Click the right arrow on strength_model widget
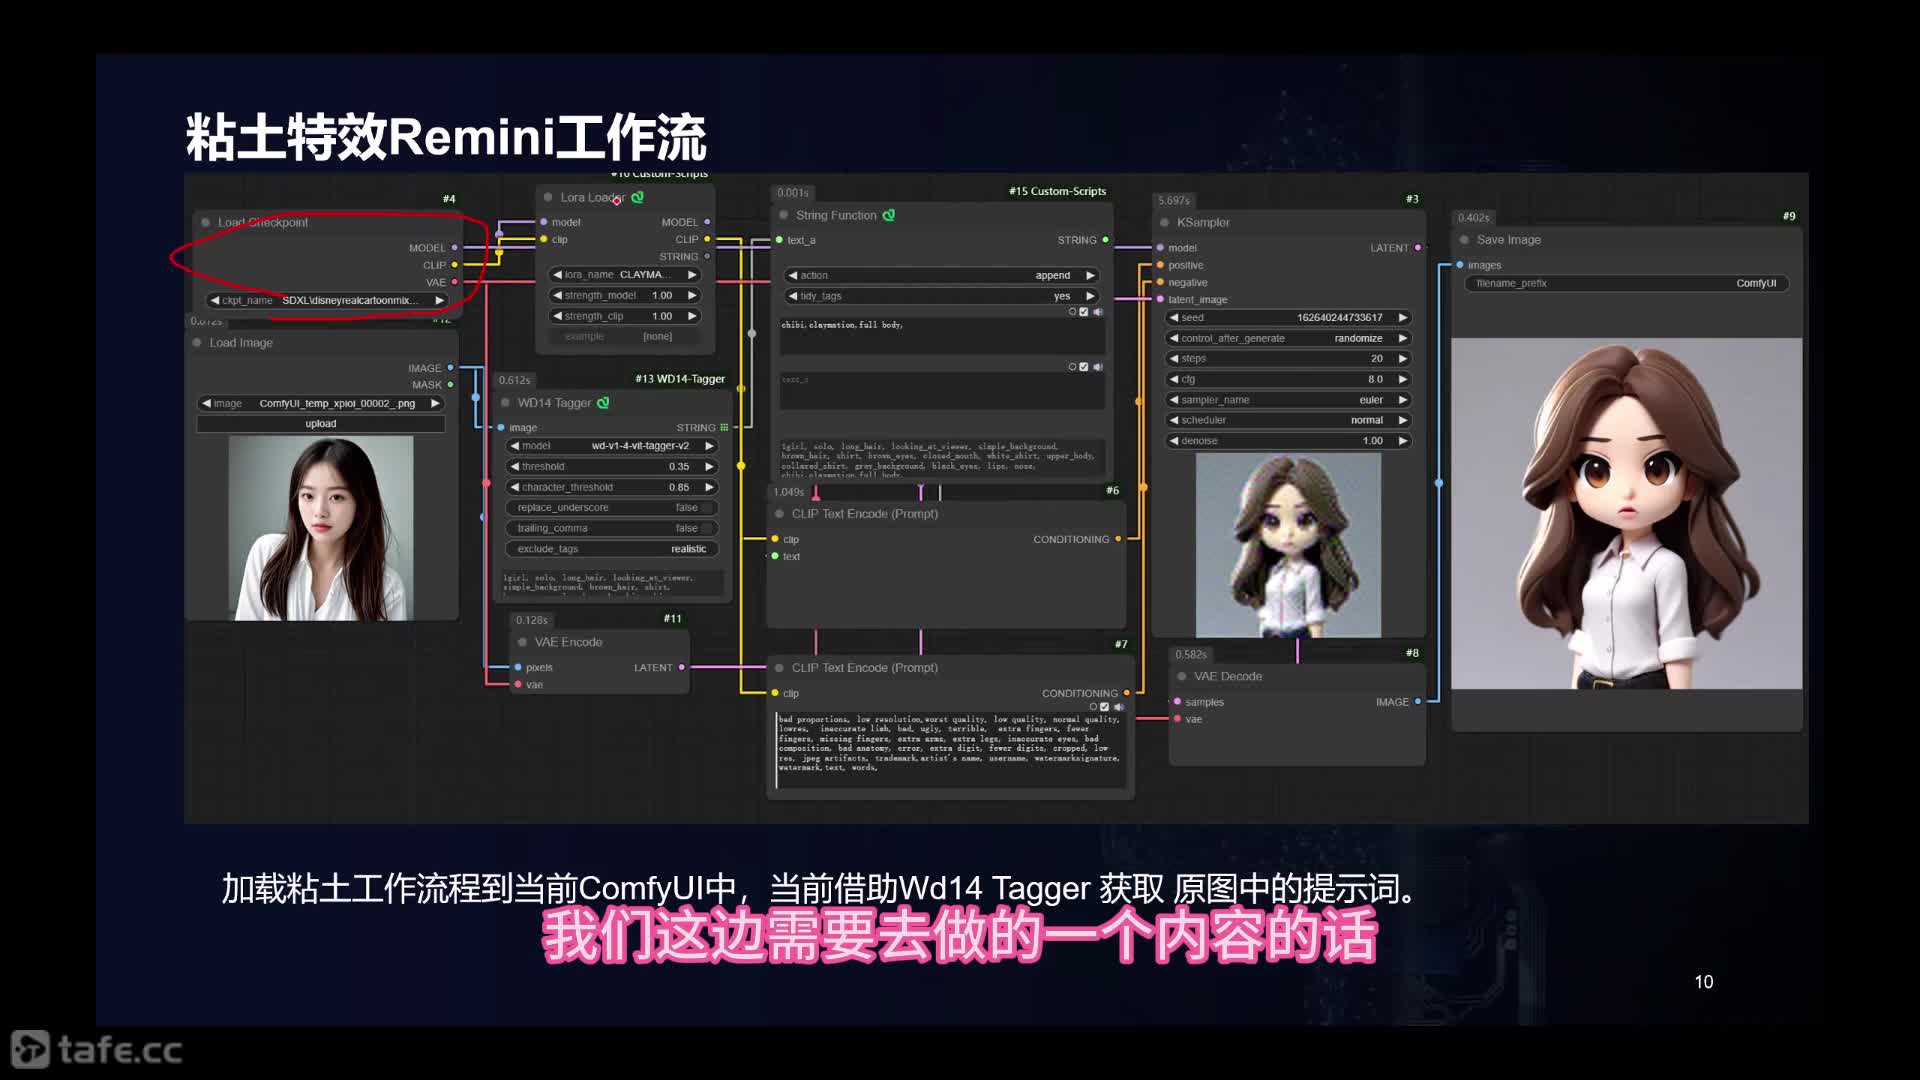Screen dimensions: 1920x1080 pos(692,296)
